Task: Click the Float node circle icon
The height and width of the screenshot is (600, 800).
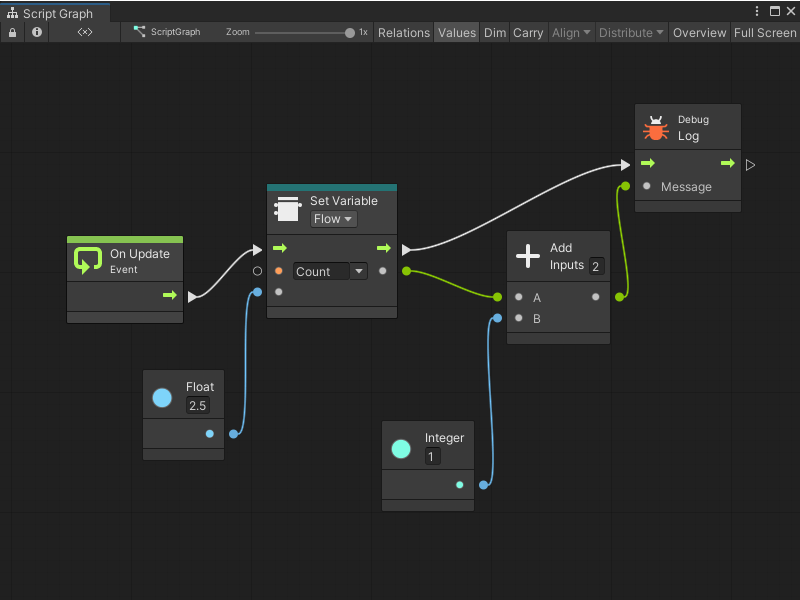Action: point(161,396)
